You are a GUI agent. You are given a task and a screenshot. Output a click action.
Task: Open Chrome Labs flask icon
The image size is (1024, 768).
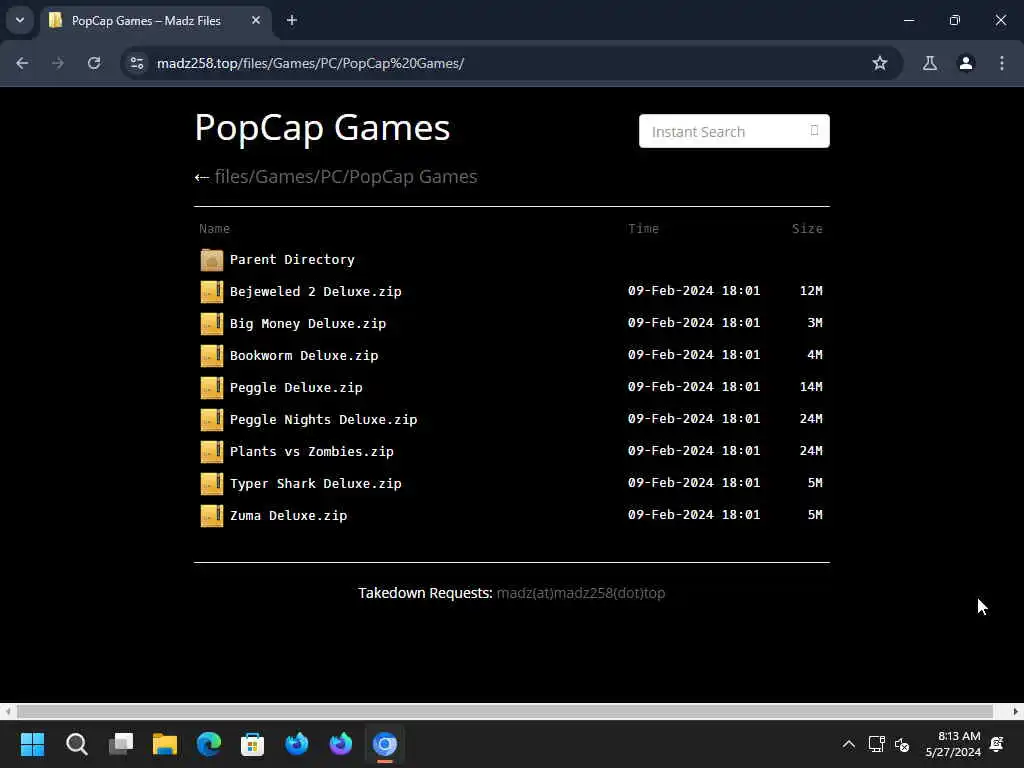[930, 63]
